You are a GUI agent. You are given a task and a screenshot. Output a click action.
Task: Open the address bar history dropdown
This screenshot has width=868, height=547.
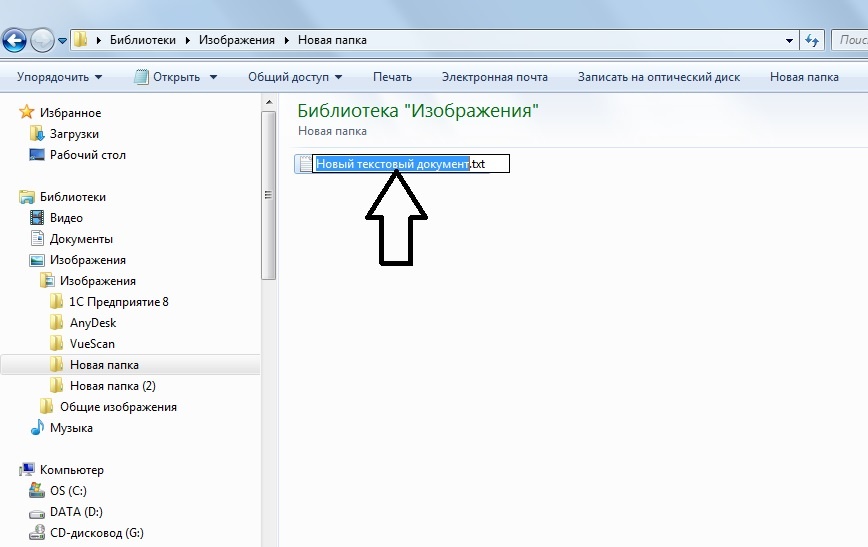pyautogui.click(x=789, y=40)
